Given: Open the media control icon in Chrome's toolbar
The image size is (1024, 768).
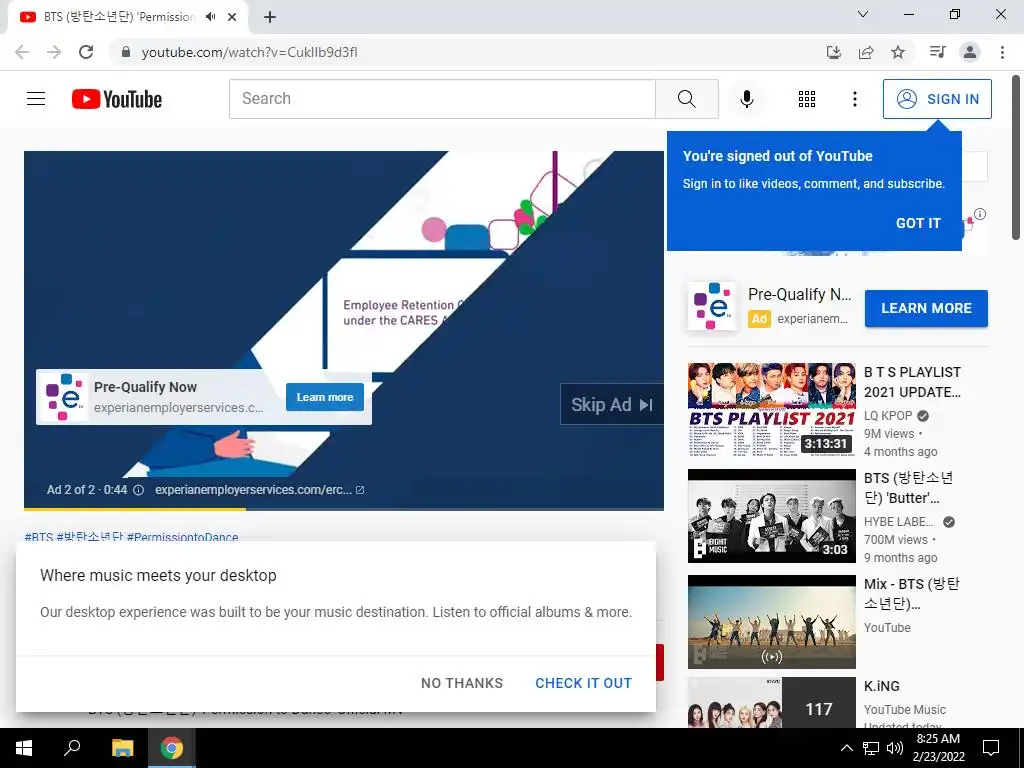Looking at the screenshot, I should (937, 52).
